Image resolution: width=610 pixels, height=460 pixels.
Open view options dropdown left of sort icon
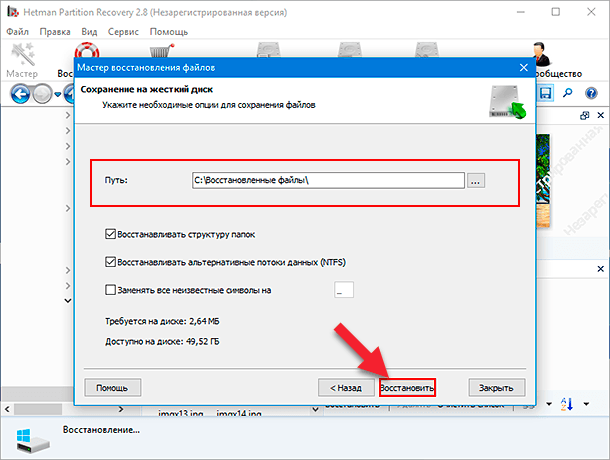point(549,404)
